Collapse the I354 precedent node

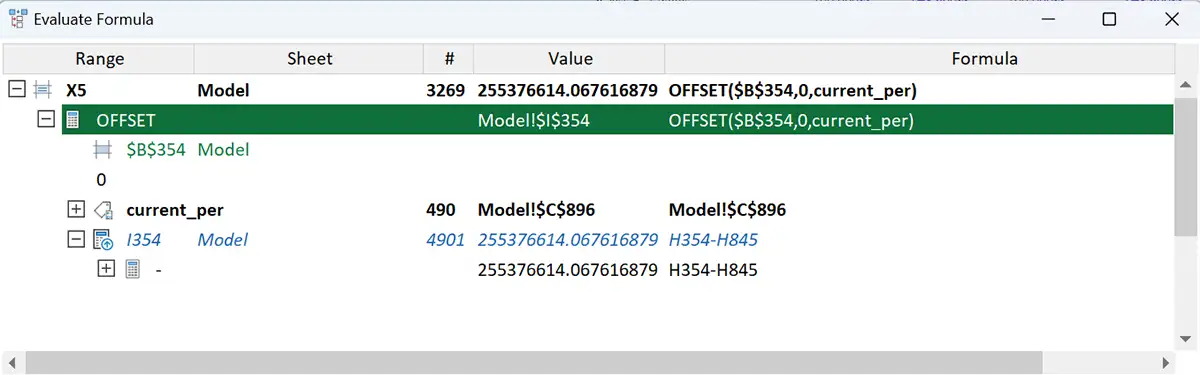(x=75, y=240)
